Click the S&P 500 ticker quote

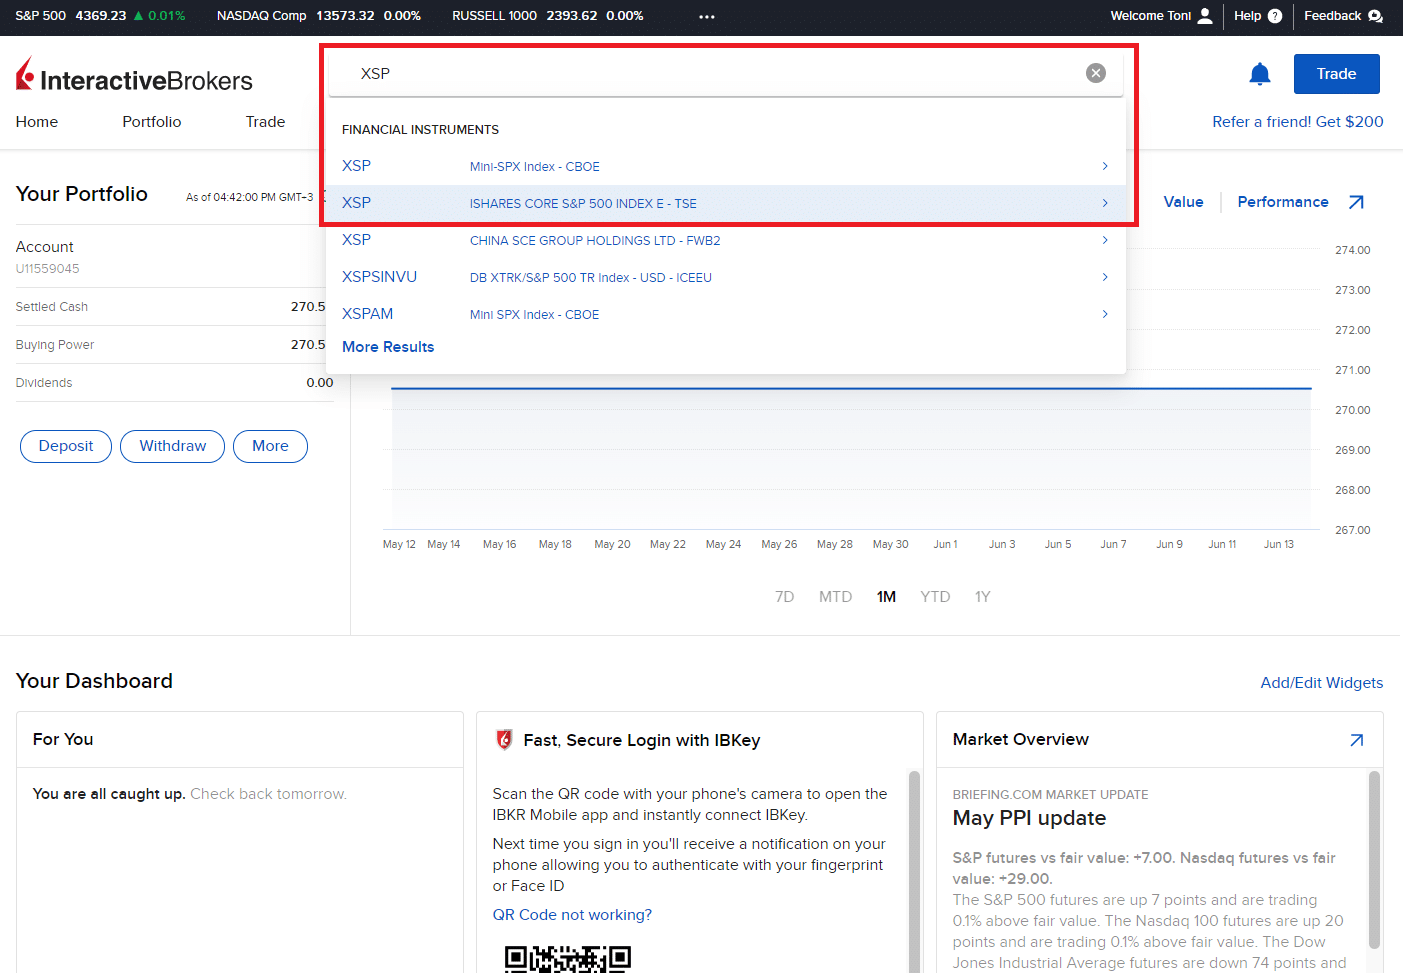click(100, 16)
